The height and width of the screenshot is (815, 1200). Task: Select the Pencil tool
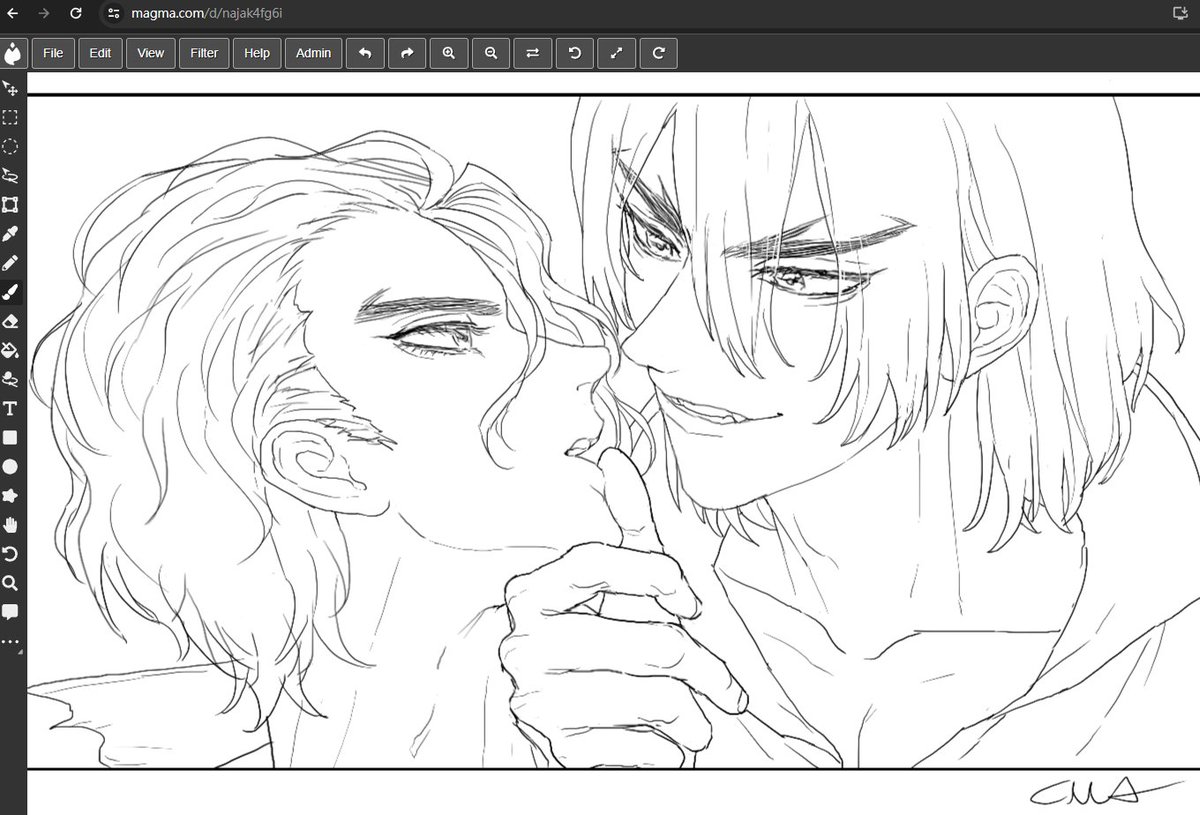[10, 263]
